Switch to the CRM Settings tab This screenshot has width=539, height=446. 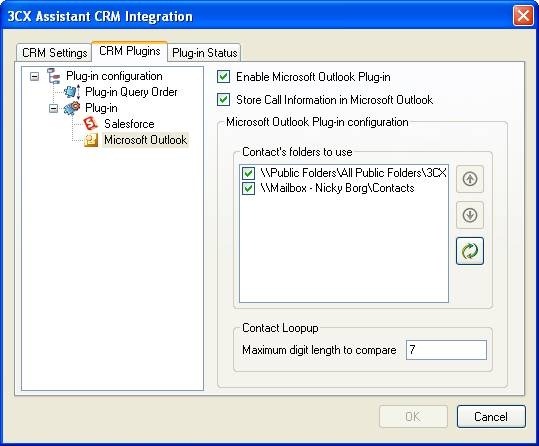click(54, 53)
